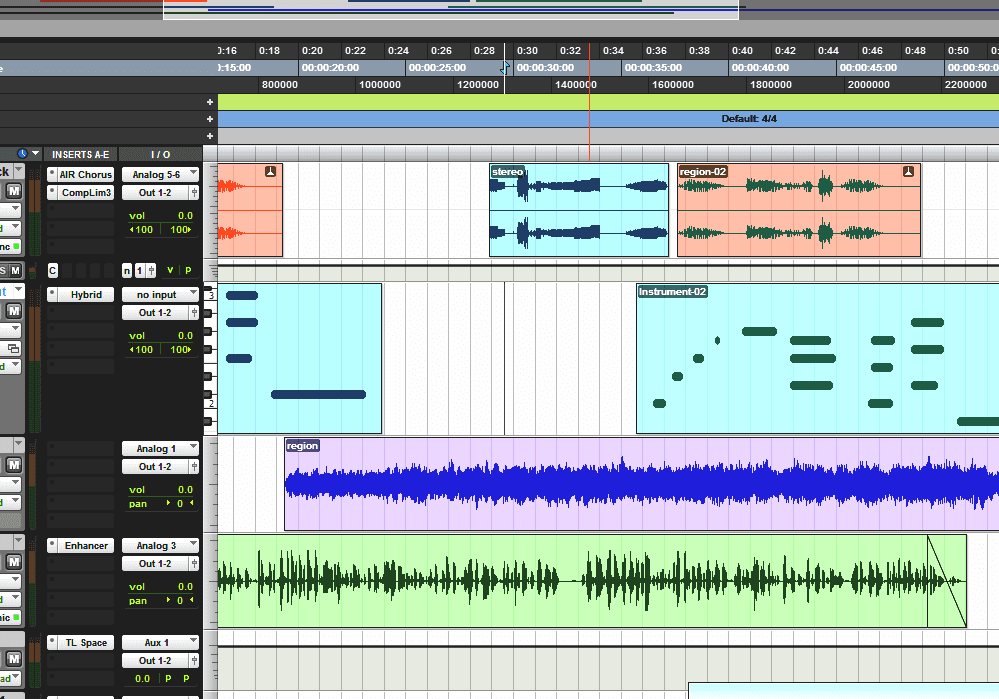Click the clock icon in the track header column
This screenshot has width=999, height=699.
point(23,153)
